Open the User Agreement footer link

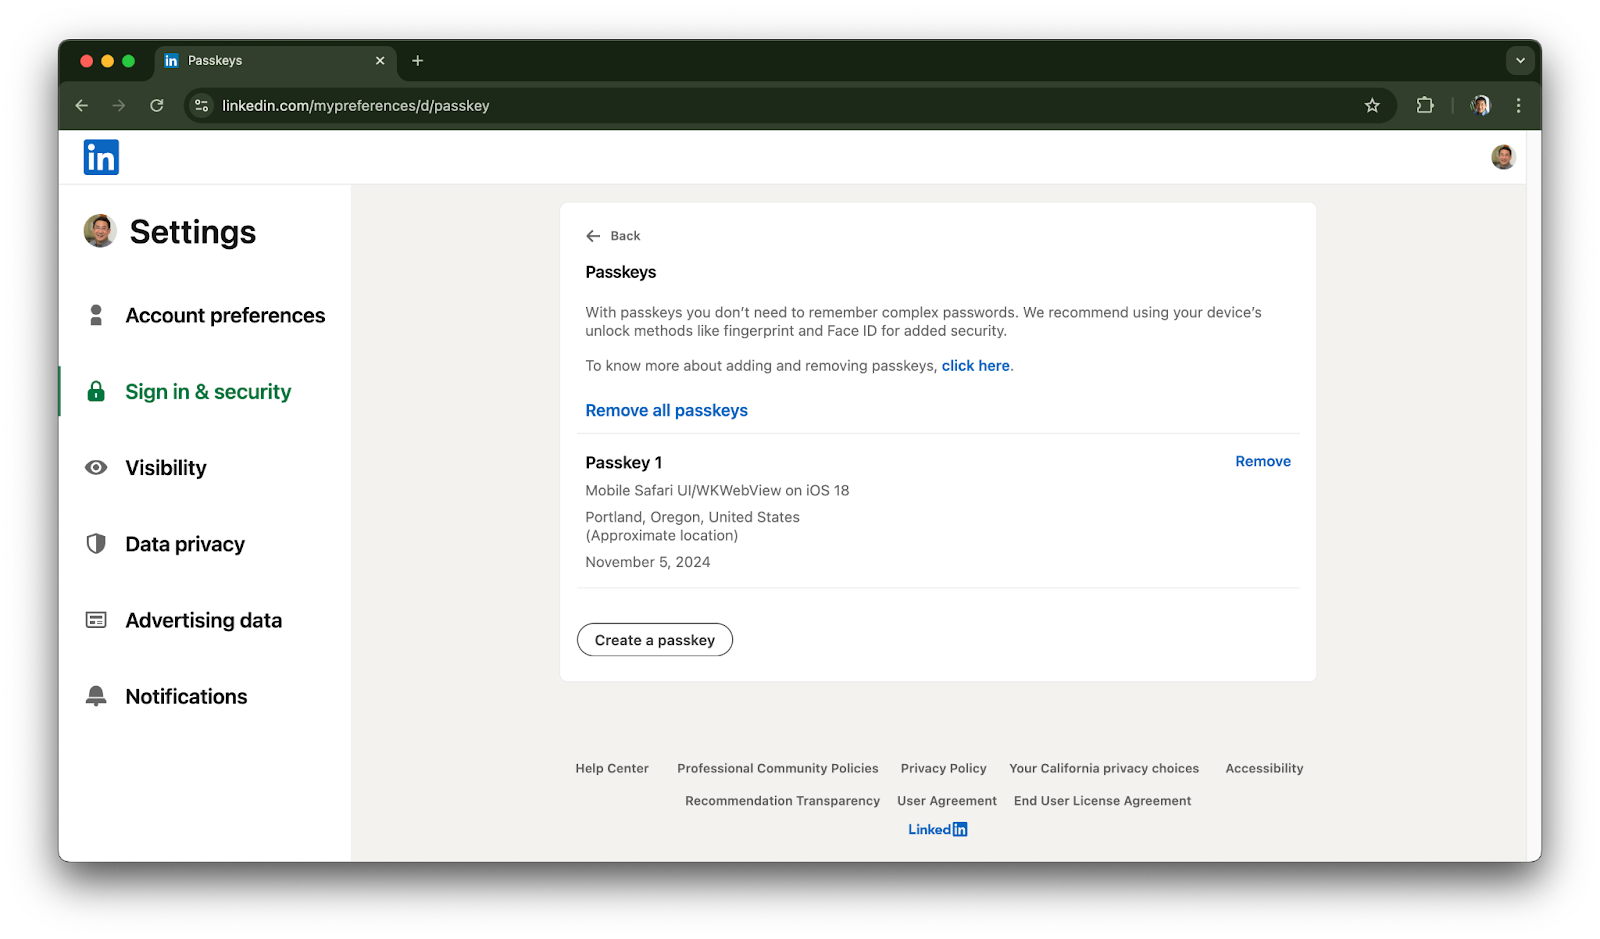click(x=947, y=801)
